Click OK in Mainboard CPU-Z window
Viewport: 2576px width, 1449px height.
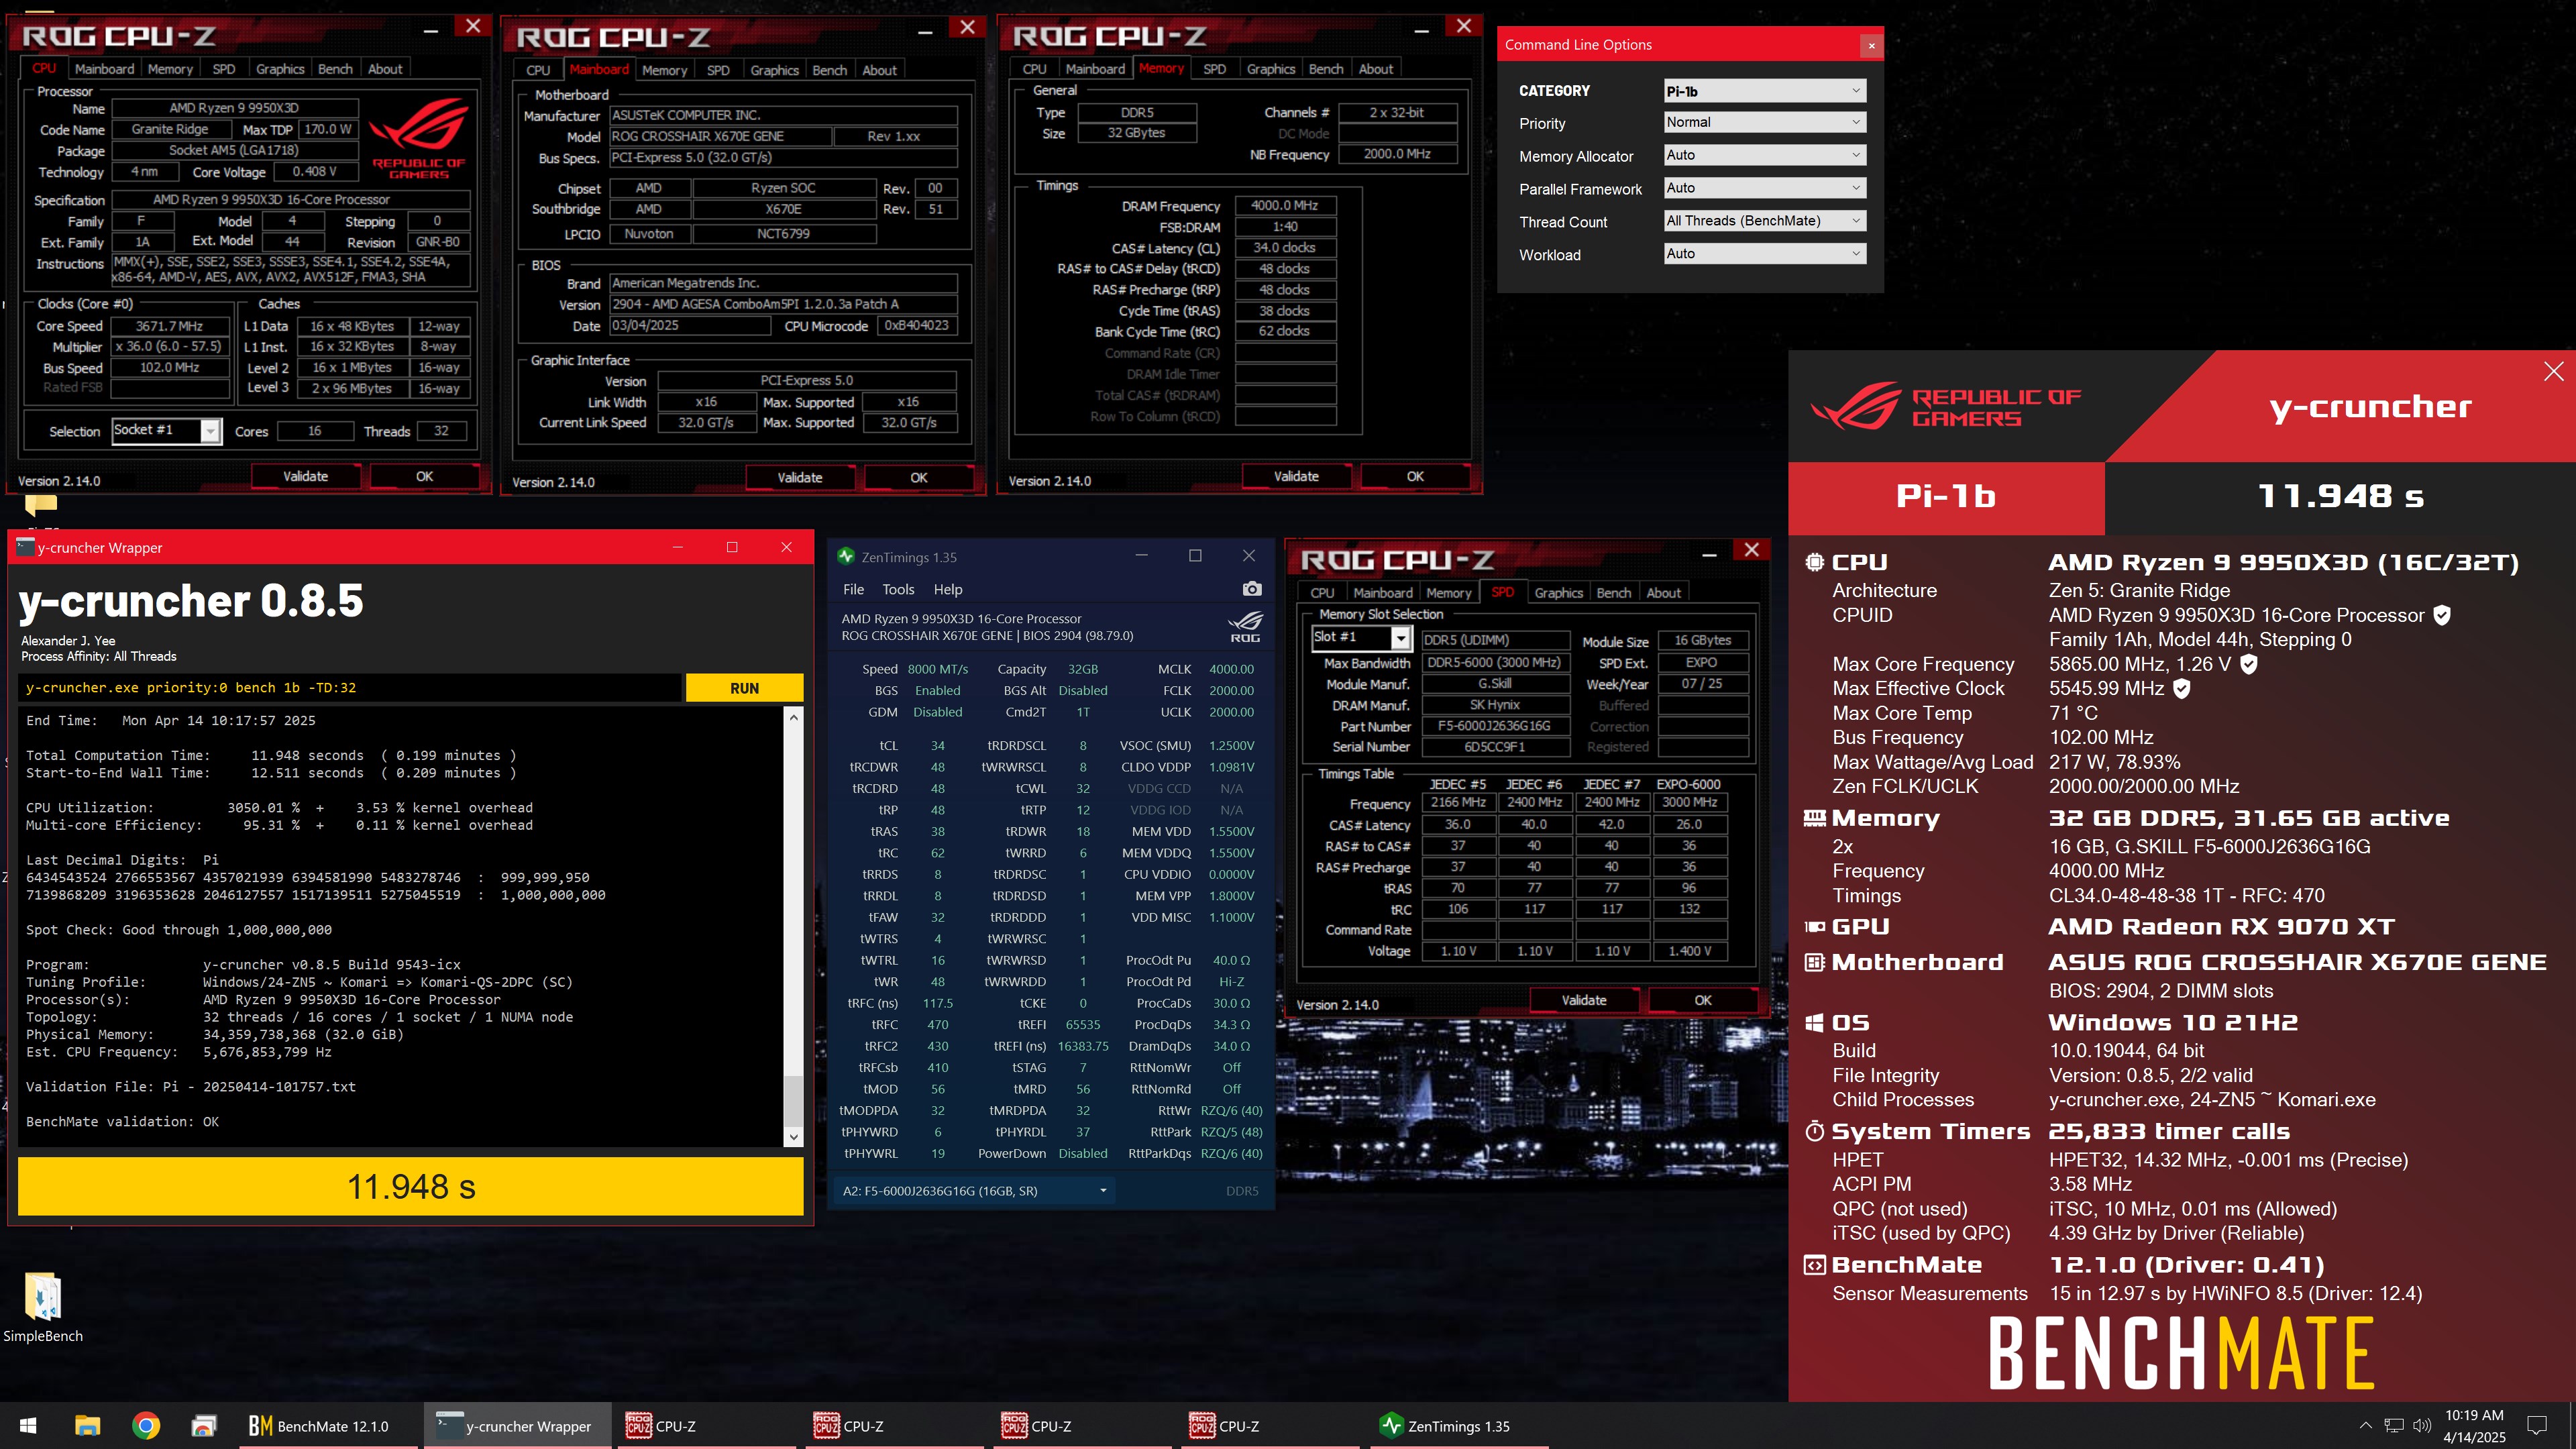[918, 478]
